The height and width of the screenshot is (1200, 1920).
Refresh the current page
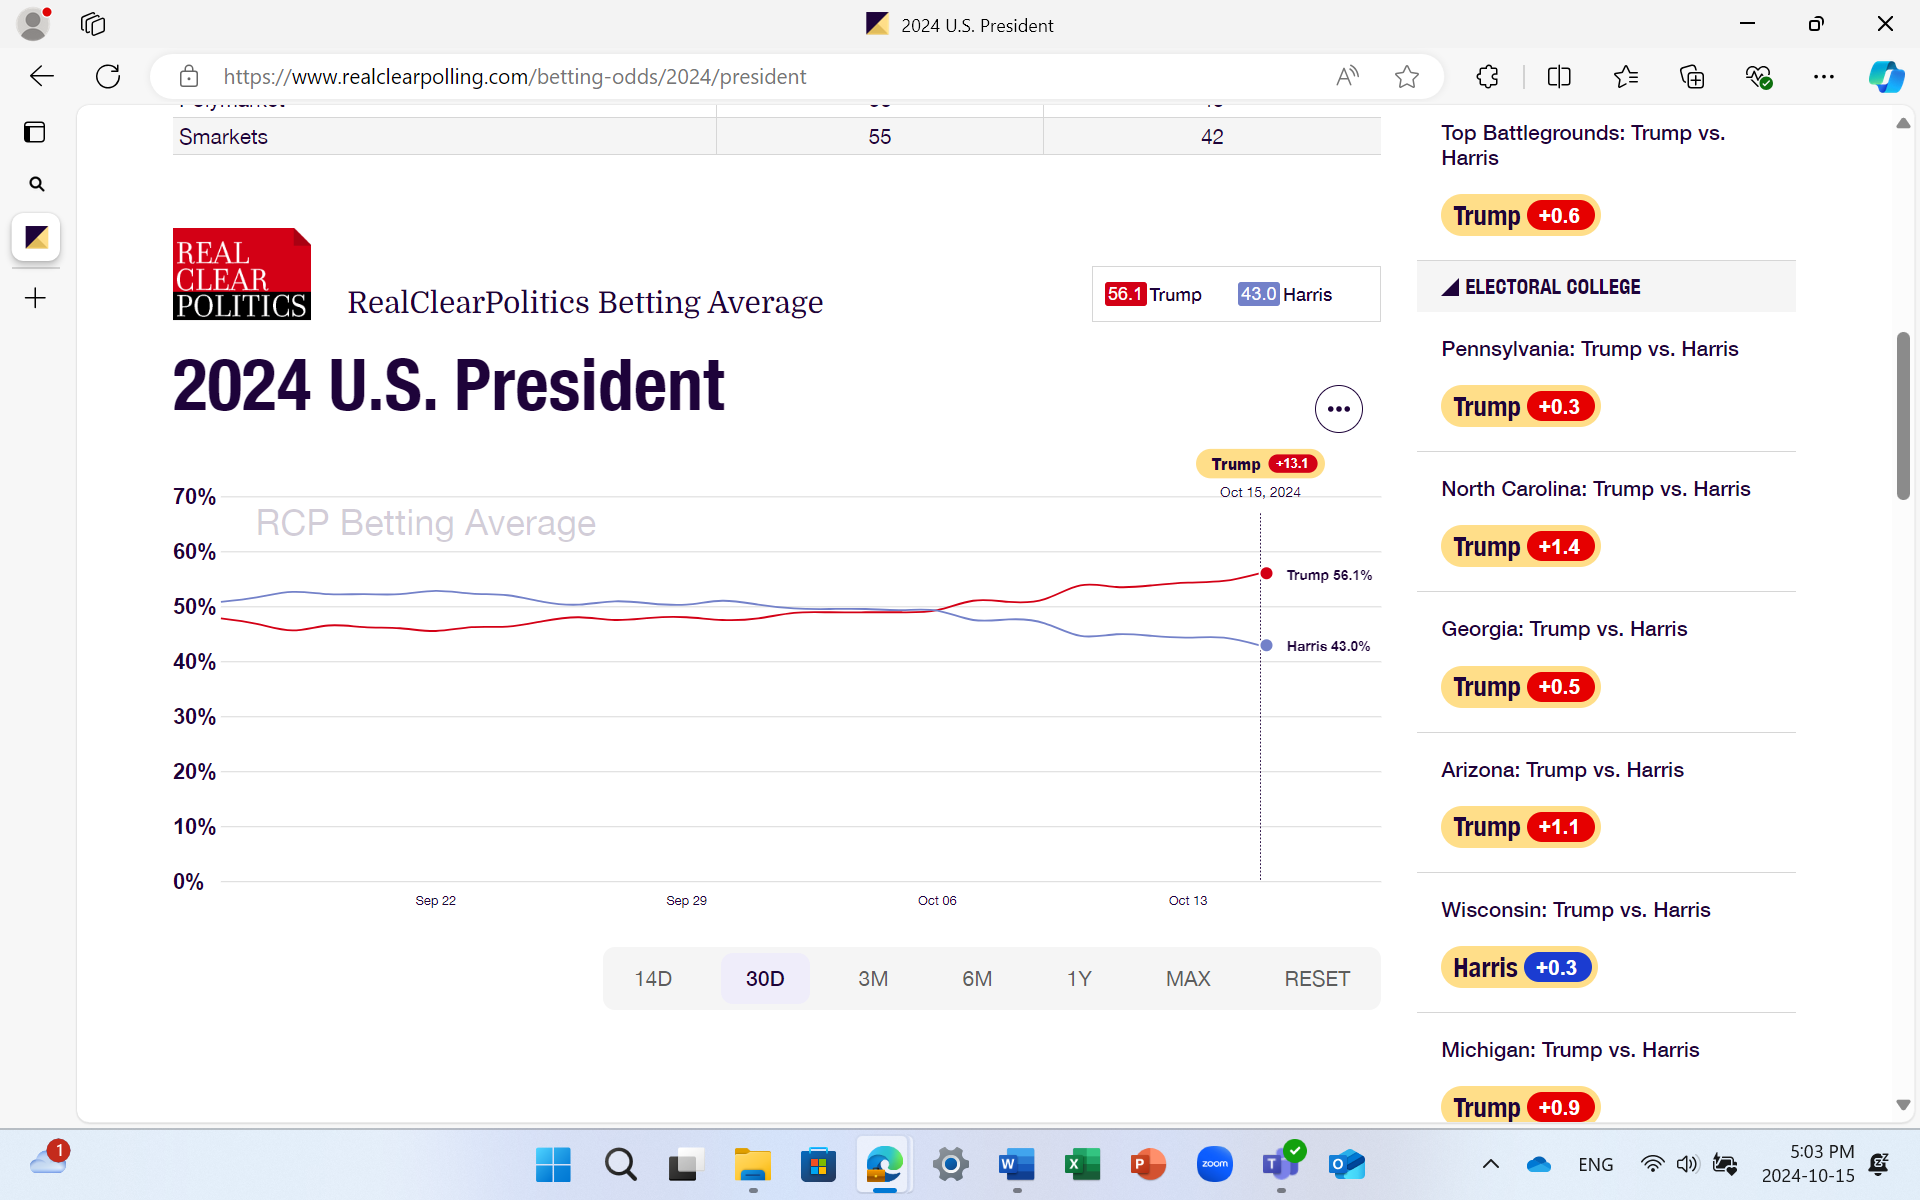tap(108, 77)
